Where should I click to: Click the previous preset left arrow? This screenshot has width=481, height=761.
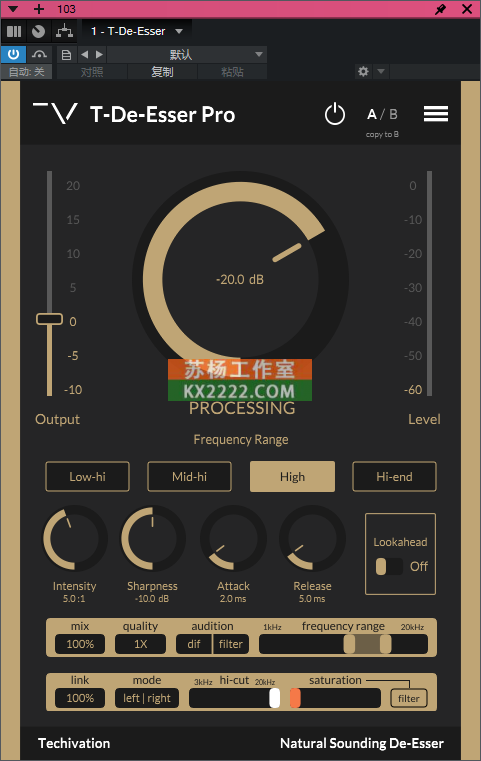click(84, 54)
